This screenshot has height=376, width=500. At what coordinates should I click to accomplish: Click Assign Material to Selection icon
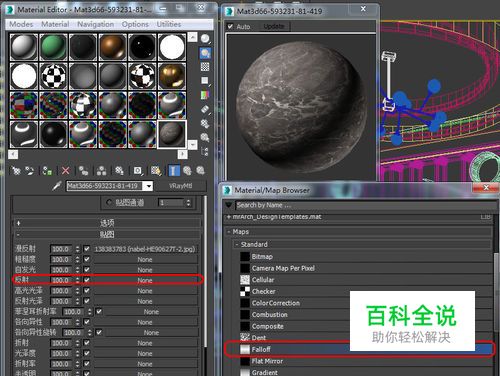tap(47, 171)
